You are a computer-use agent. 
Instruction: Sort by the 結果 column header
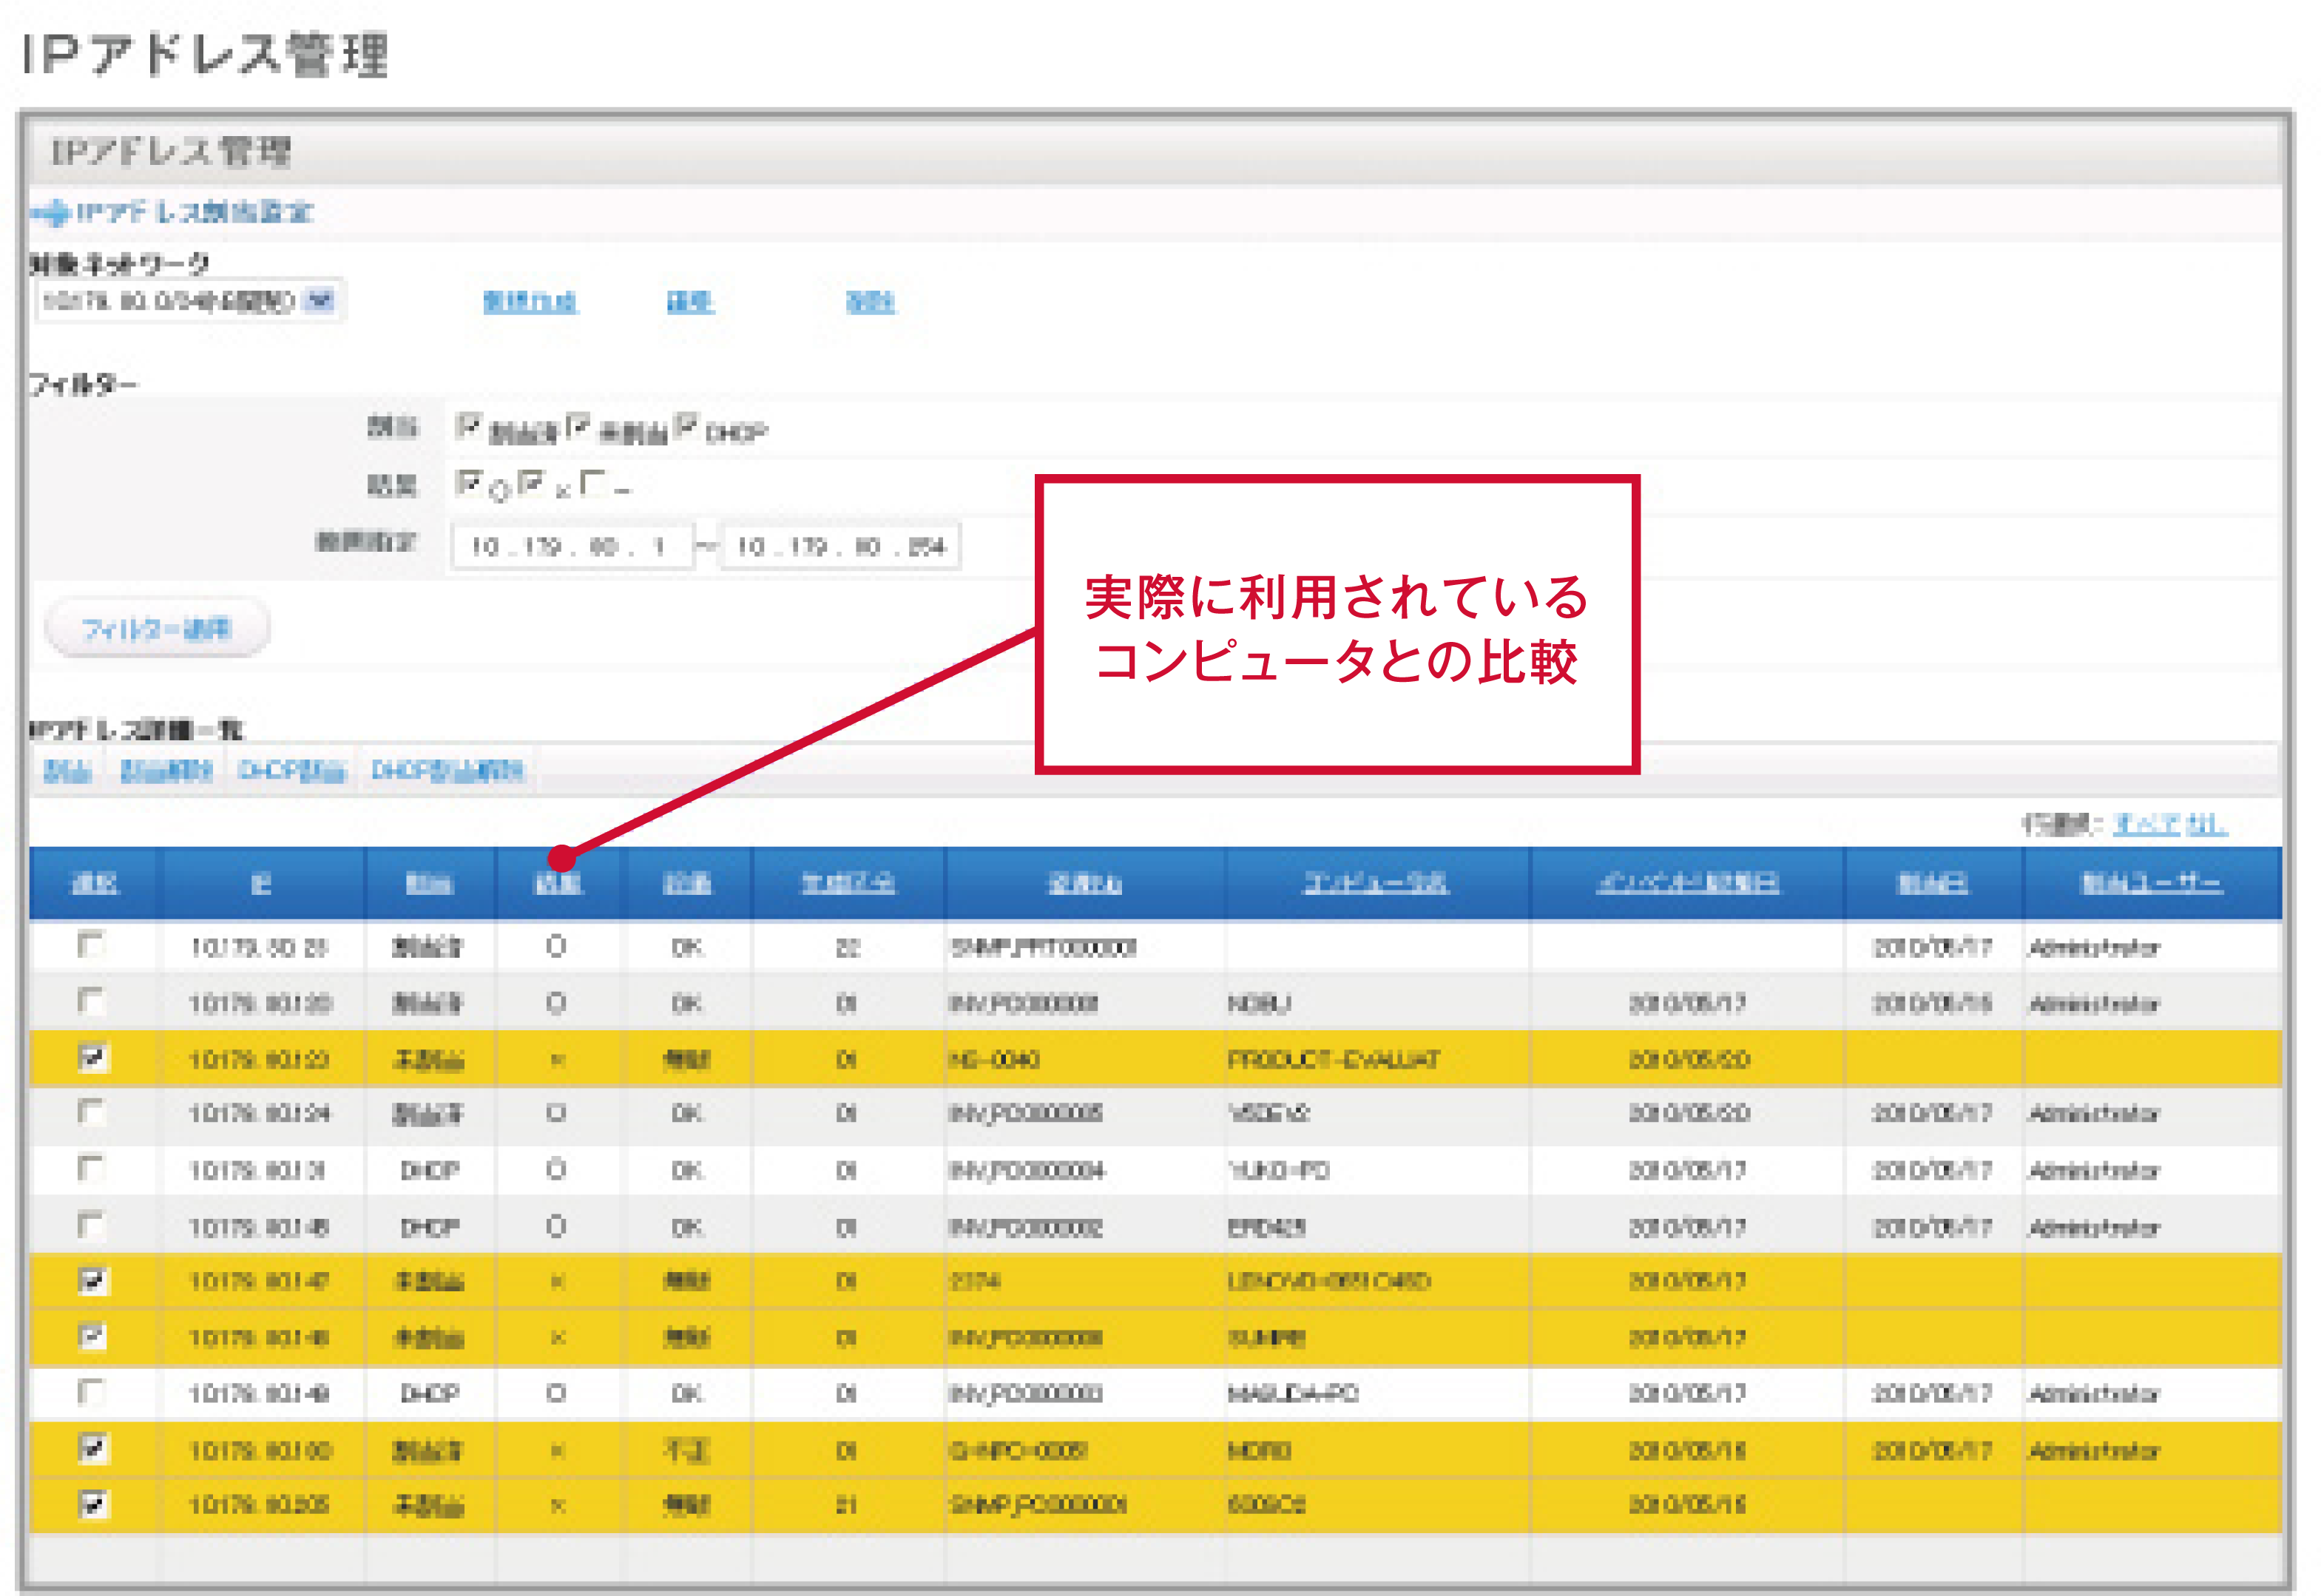(x=558, y=883)
